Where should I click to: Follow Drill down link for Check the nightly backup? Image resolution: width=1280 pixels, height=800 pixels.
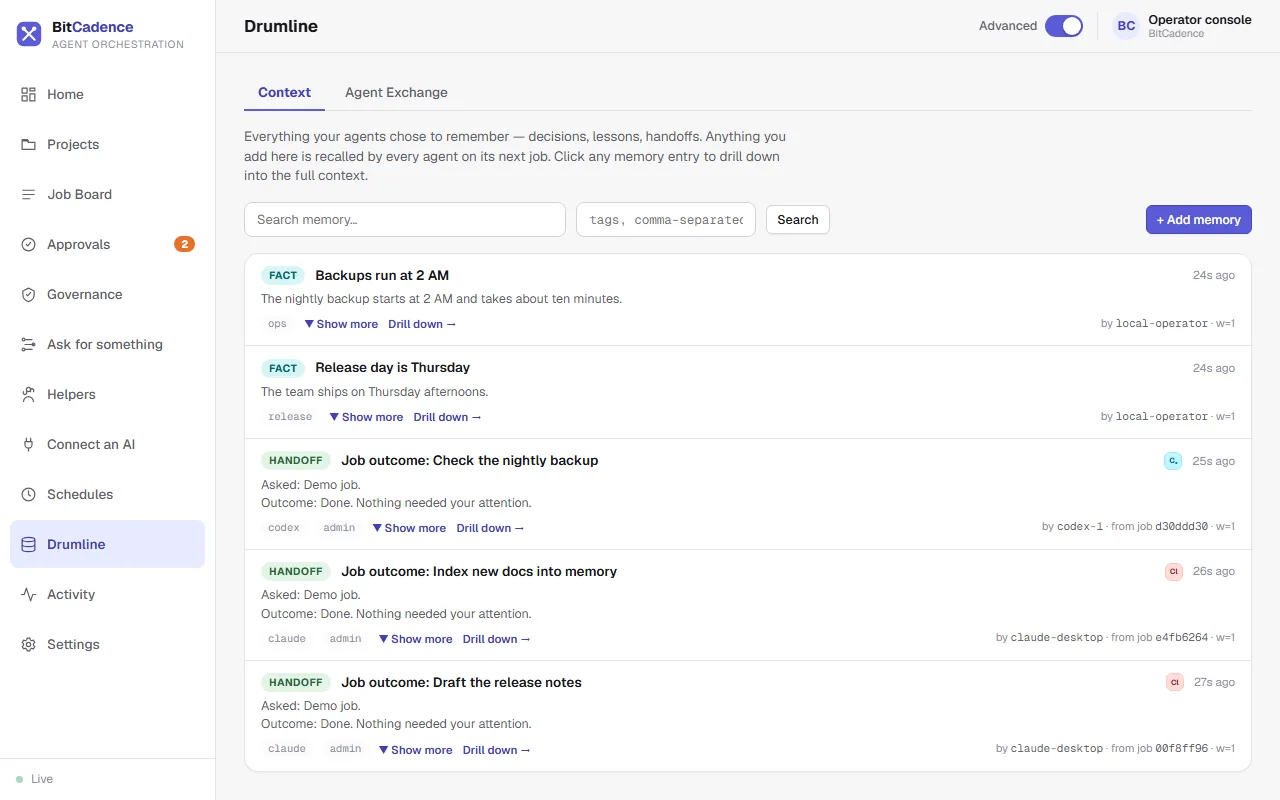pos(490,528)
